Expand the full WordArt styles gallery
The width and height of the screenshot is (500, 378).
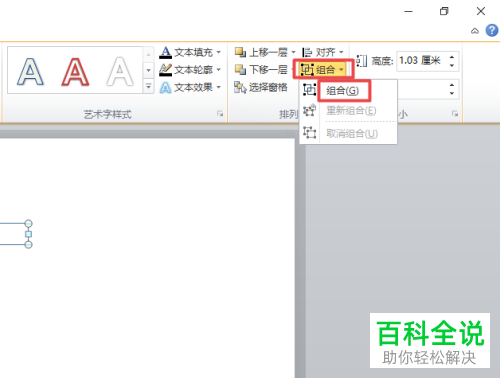pos(148,87)
